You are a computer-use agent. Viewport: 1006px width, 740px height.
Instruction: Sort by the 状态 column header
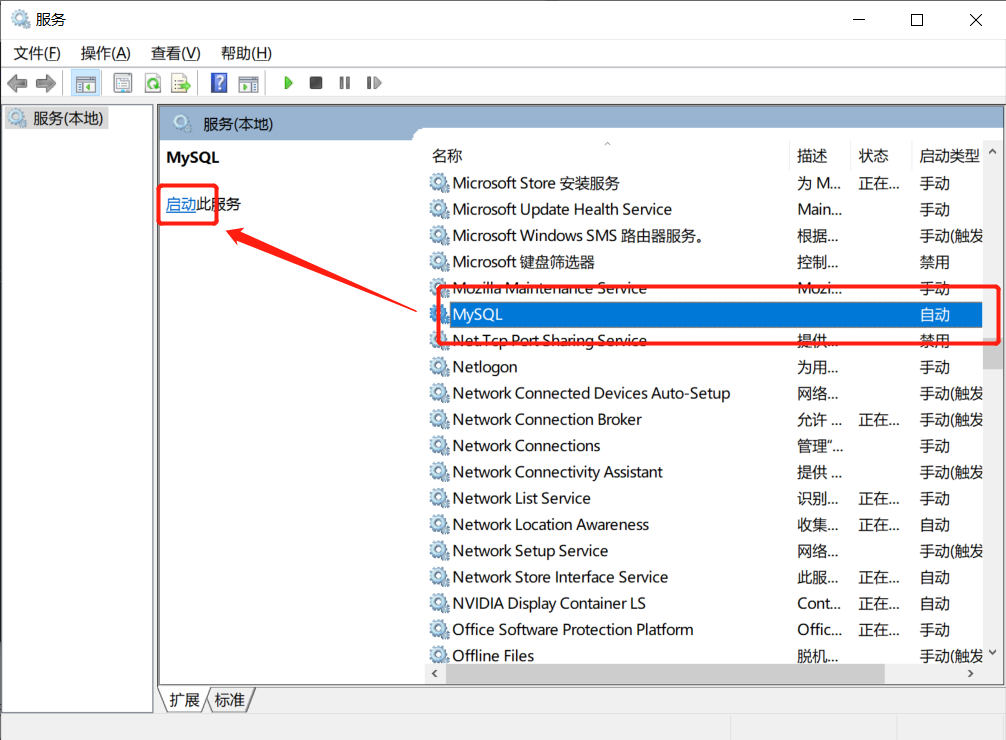coord(880,156)
